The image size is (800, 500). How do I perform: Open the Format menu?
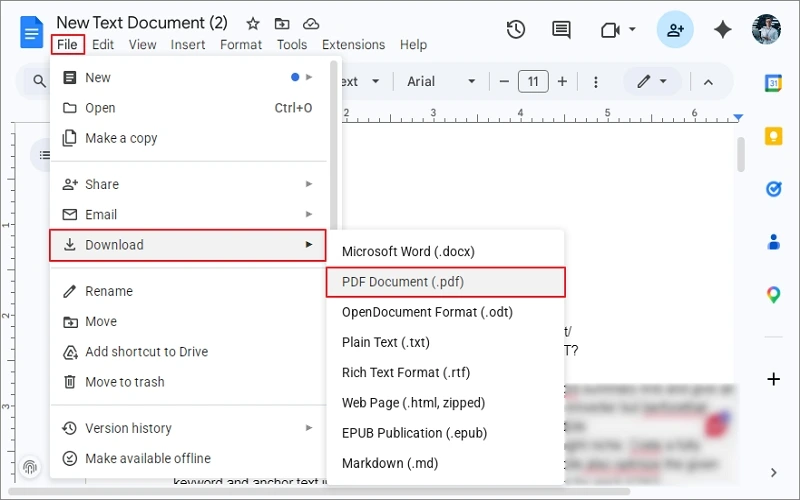(241, 45)
